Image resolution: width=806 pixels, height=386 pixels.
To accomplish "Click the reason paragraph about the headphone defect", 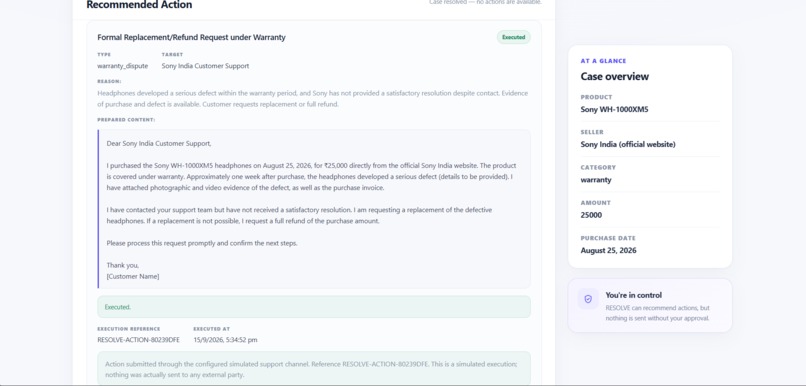I will pos(313,99).
